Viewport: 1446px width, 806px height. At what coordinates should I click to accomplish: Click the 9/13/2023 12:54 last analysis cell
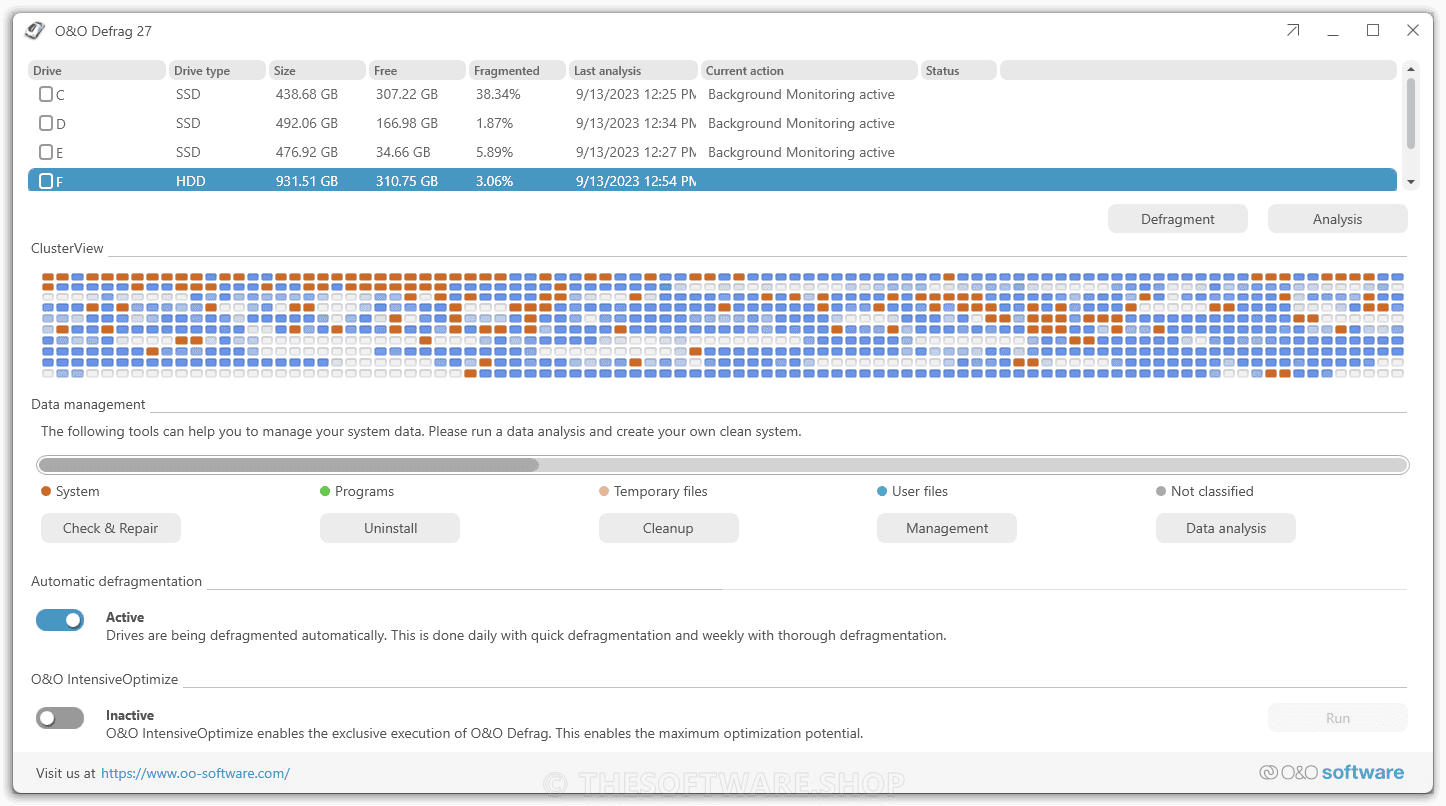(636, 181)
